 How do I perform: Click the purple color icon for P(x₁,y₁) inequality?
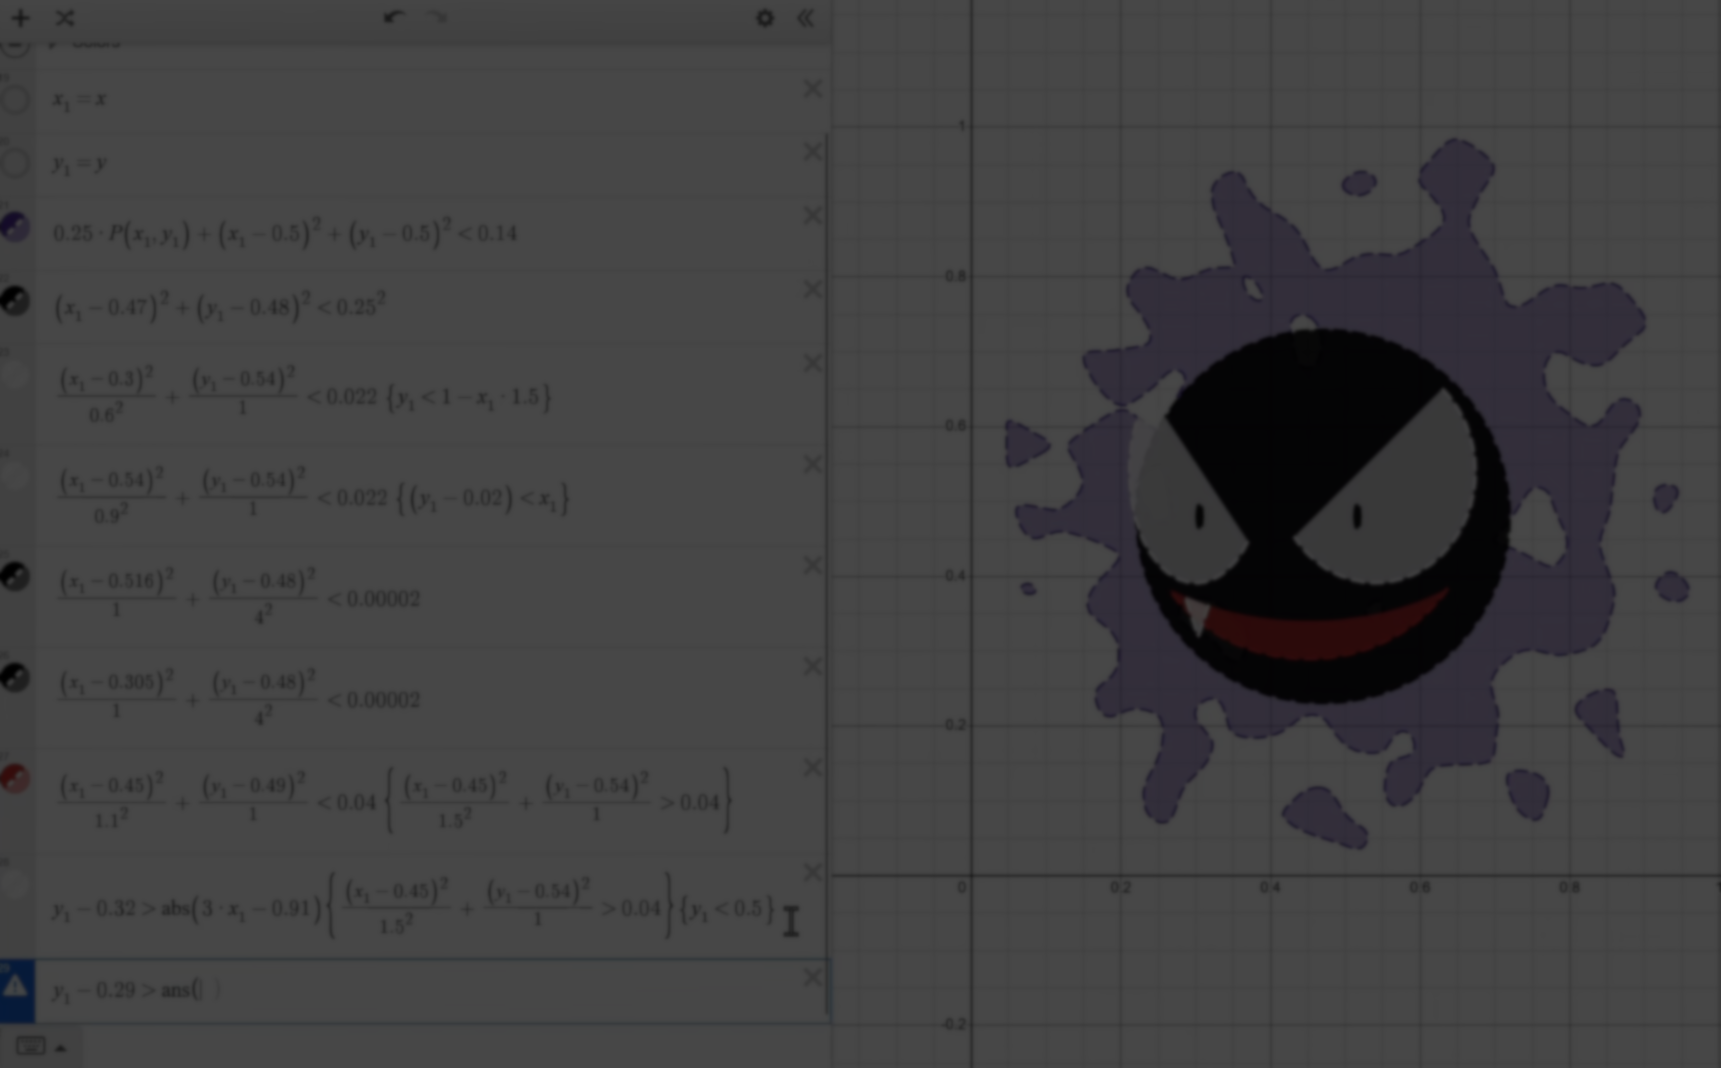point(16,227)
